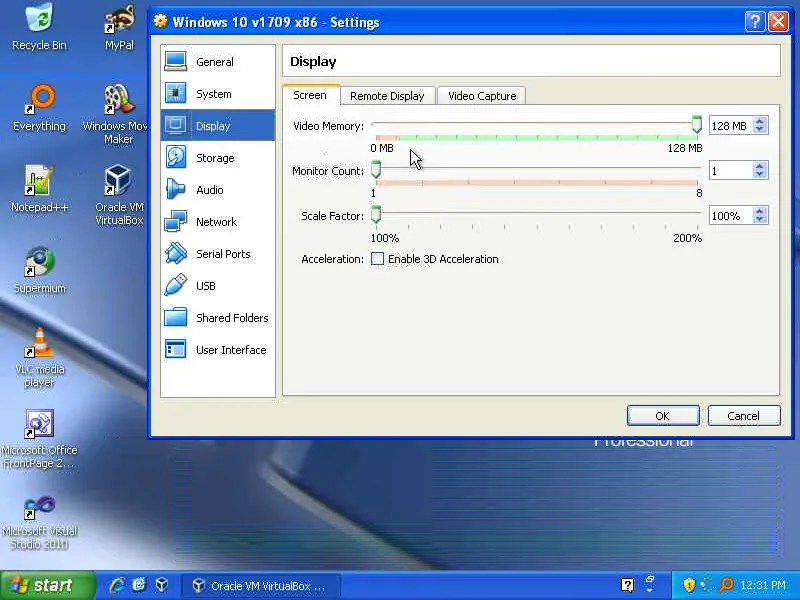The width and height of the screenshot is (800, 600).
Task: Decrease Scale Factor with down arrow
Action: 760,219
